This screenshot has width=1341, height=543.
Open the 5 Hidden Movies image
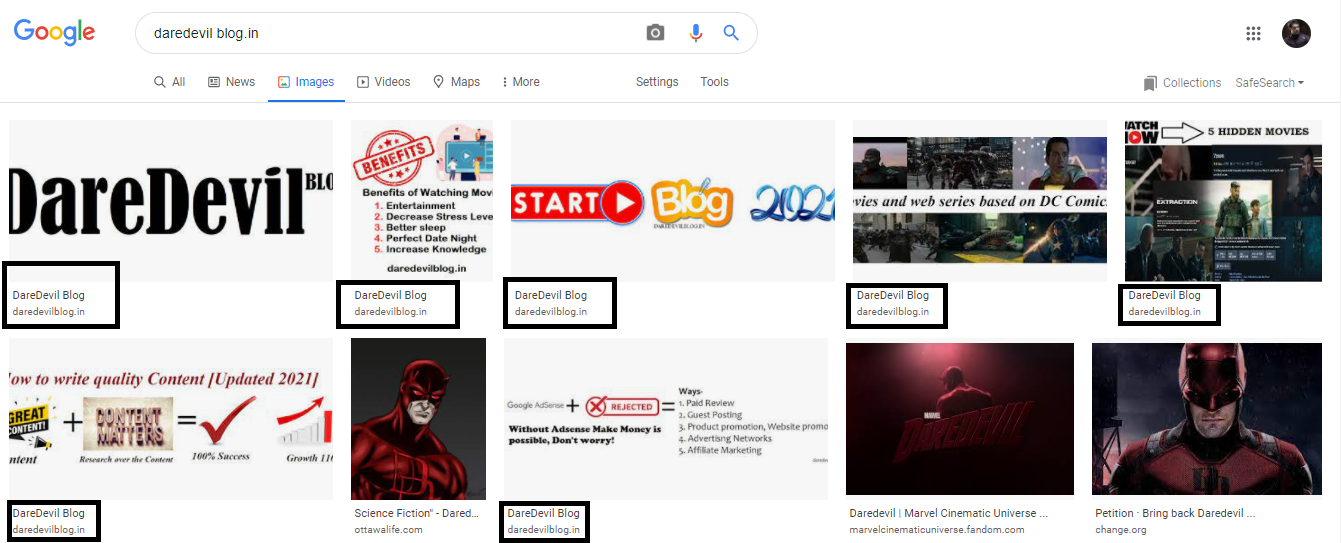[x=1223, y=200]
